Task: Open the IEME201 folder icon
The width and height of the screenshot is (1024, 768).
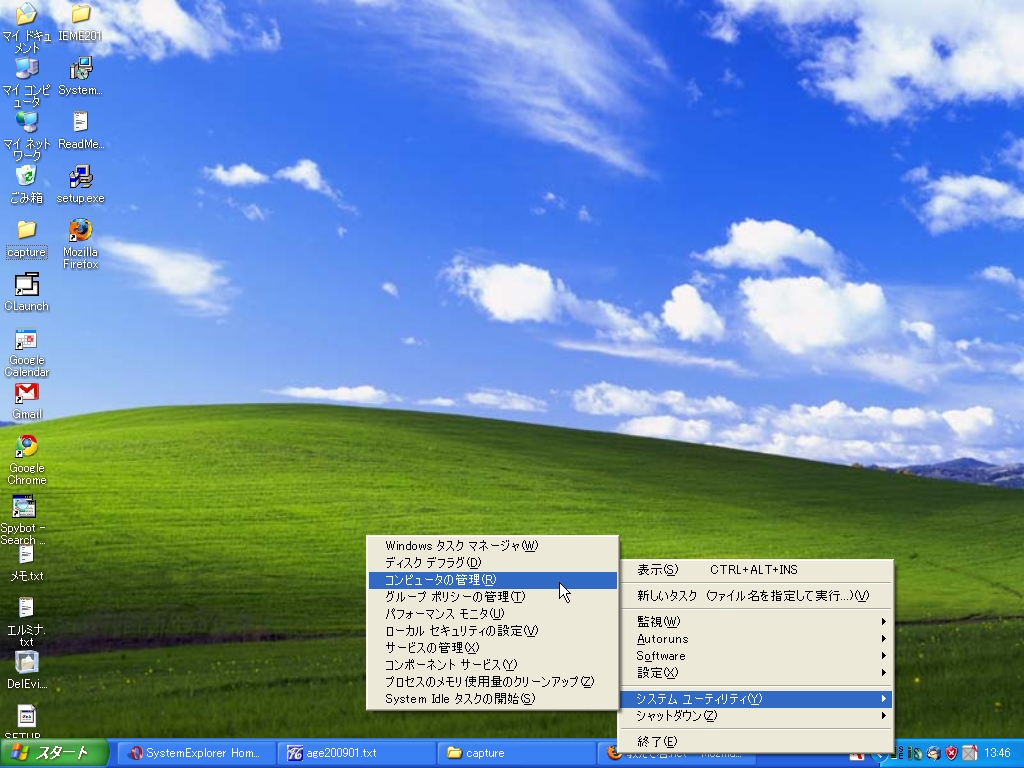Action: tap(80, 22)
